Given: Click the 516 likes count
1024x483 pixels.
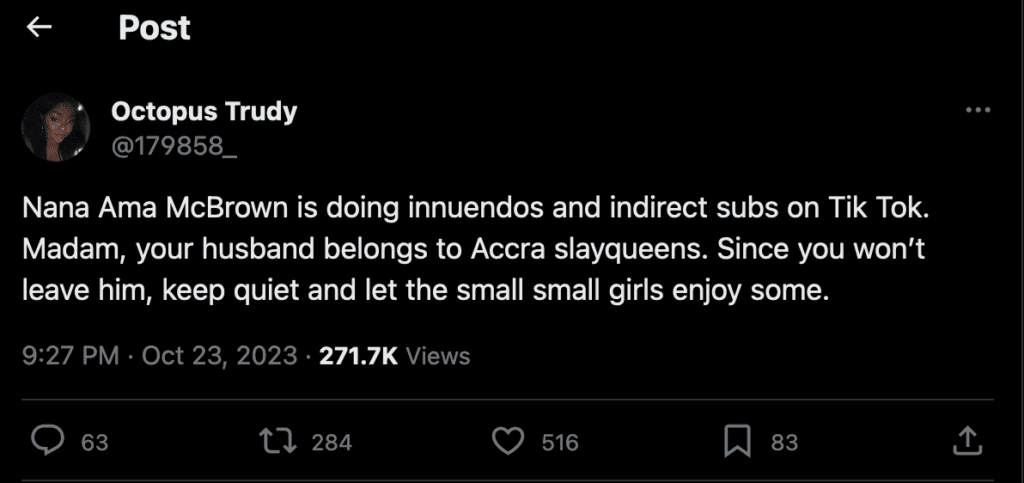Looking at the screenshot, I should coord(560,442).
